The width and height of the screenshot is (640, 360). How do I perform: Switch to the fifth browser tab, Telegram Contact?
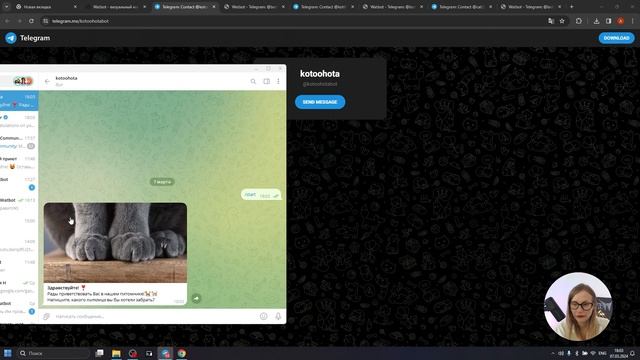[323, 7]
